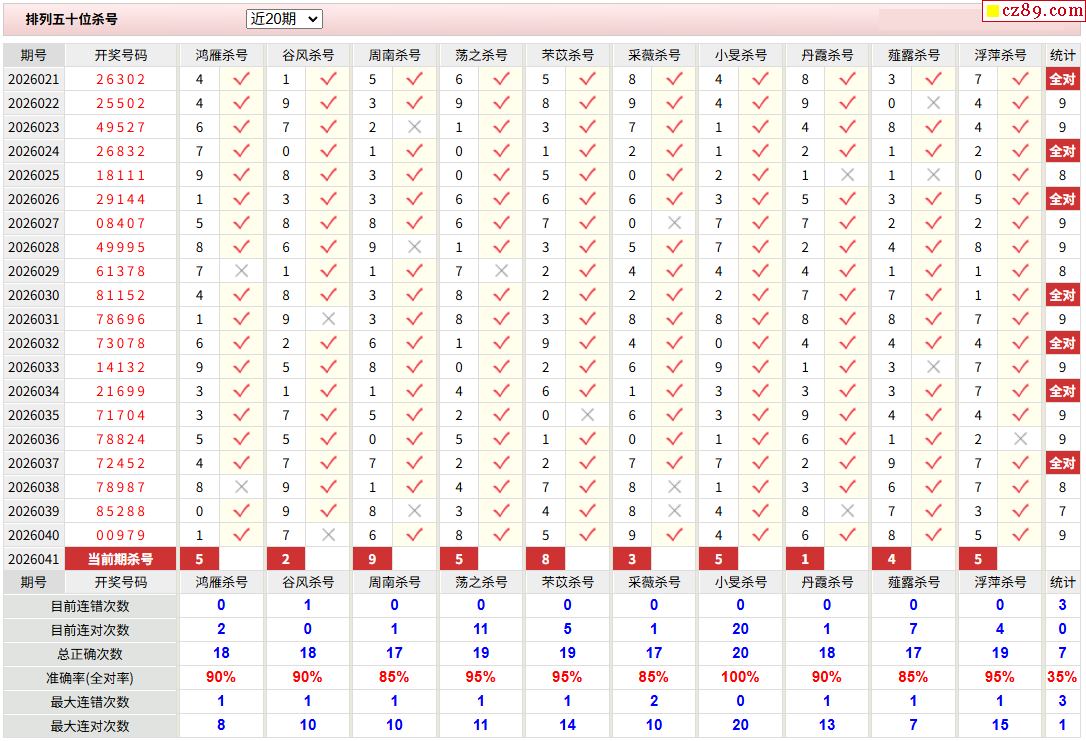Screen dimensions: 1086x741
Task: Select the 全对 badge for period 2026037
Action: pyautogui.click(x=1062, y=463)
